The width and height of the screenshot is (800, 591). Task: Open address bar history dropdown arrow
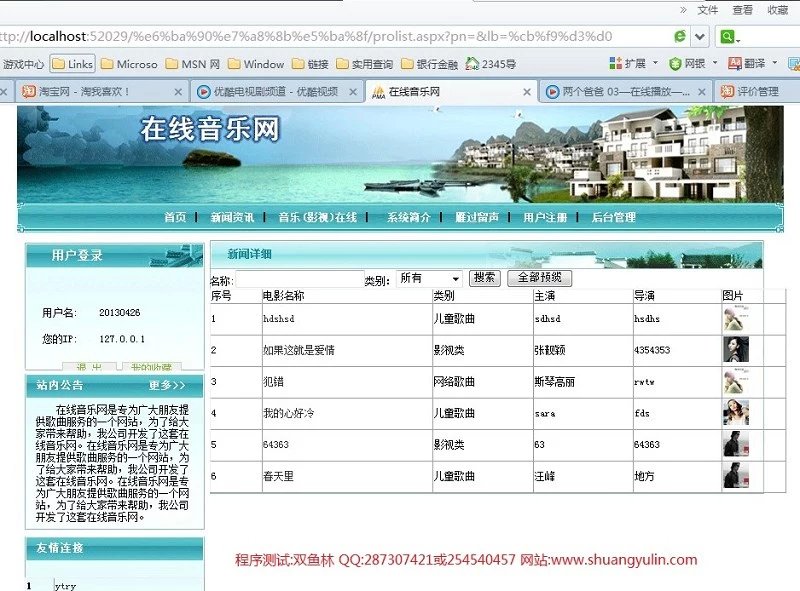tap(701, 37)
